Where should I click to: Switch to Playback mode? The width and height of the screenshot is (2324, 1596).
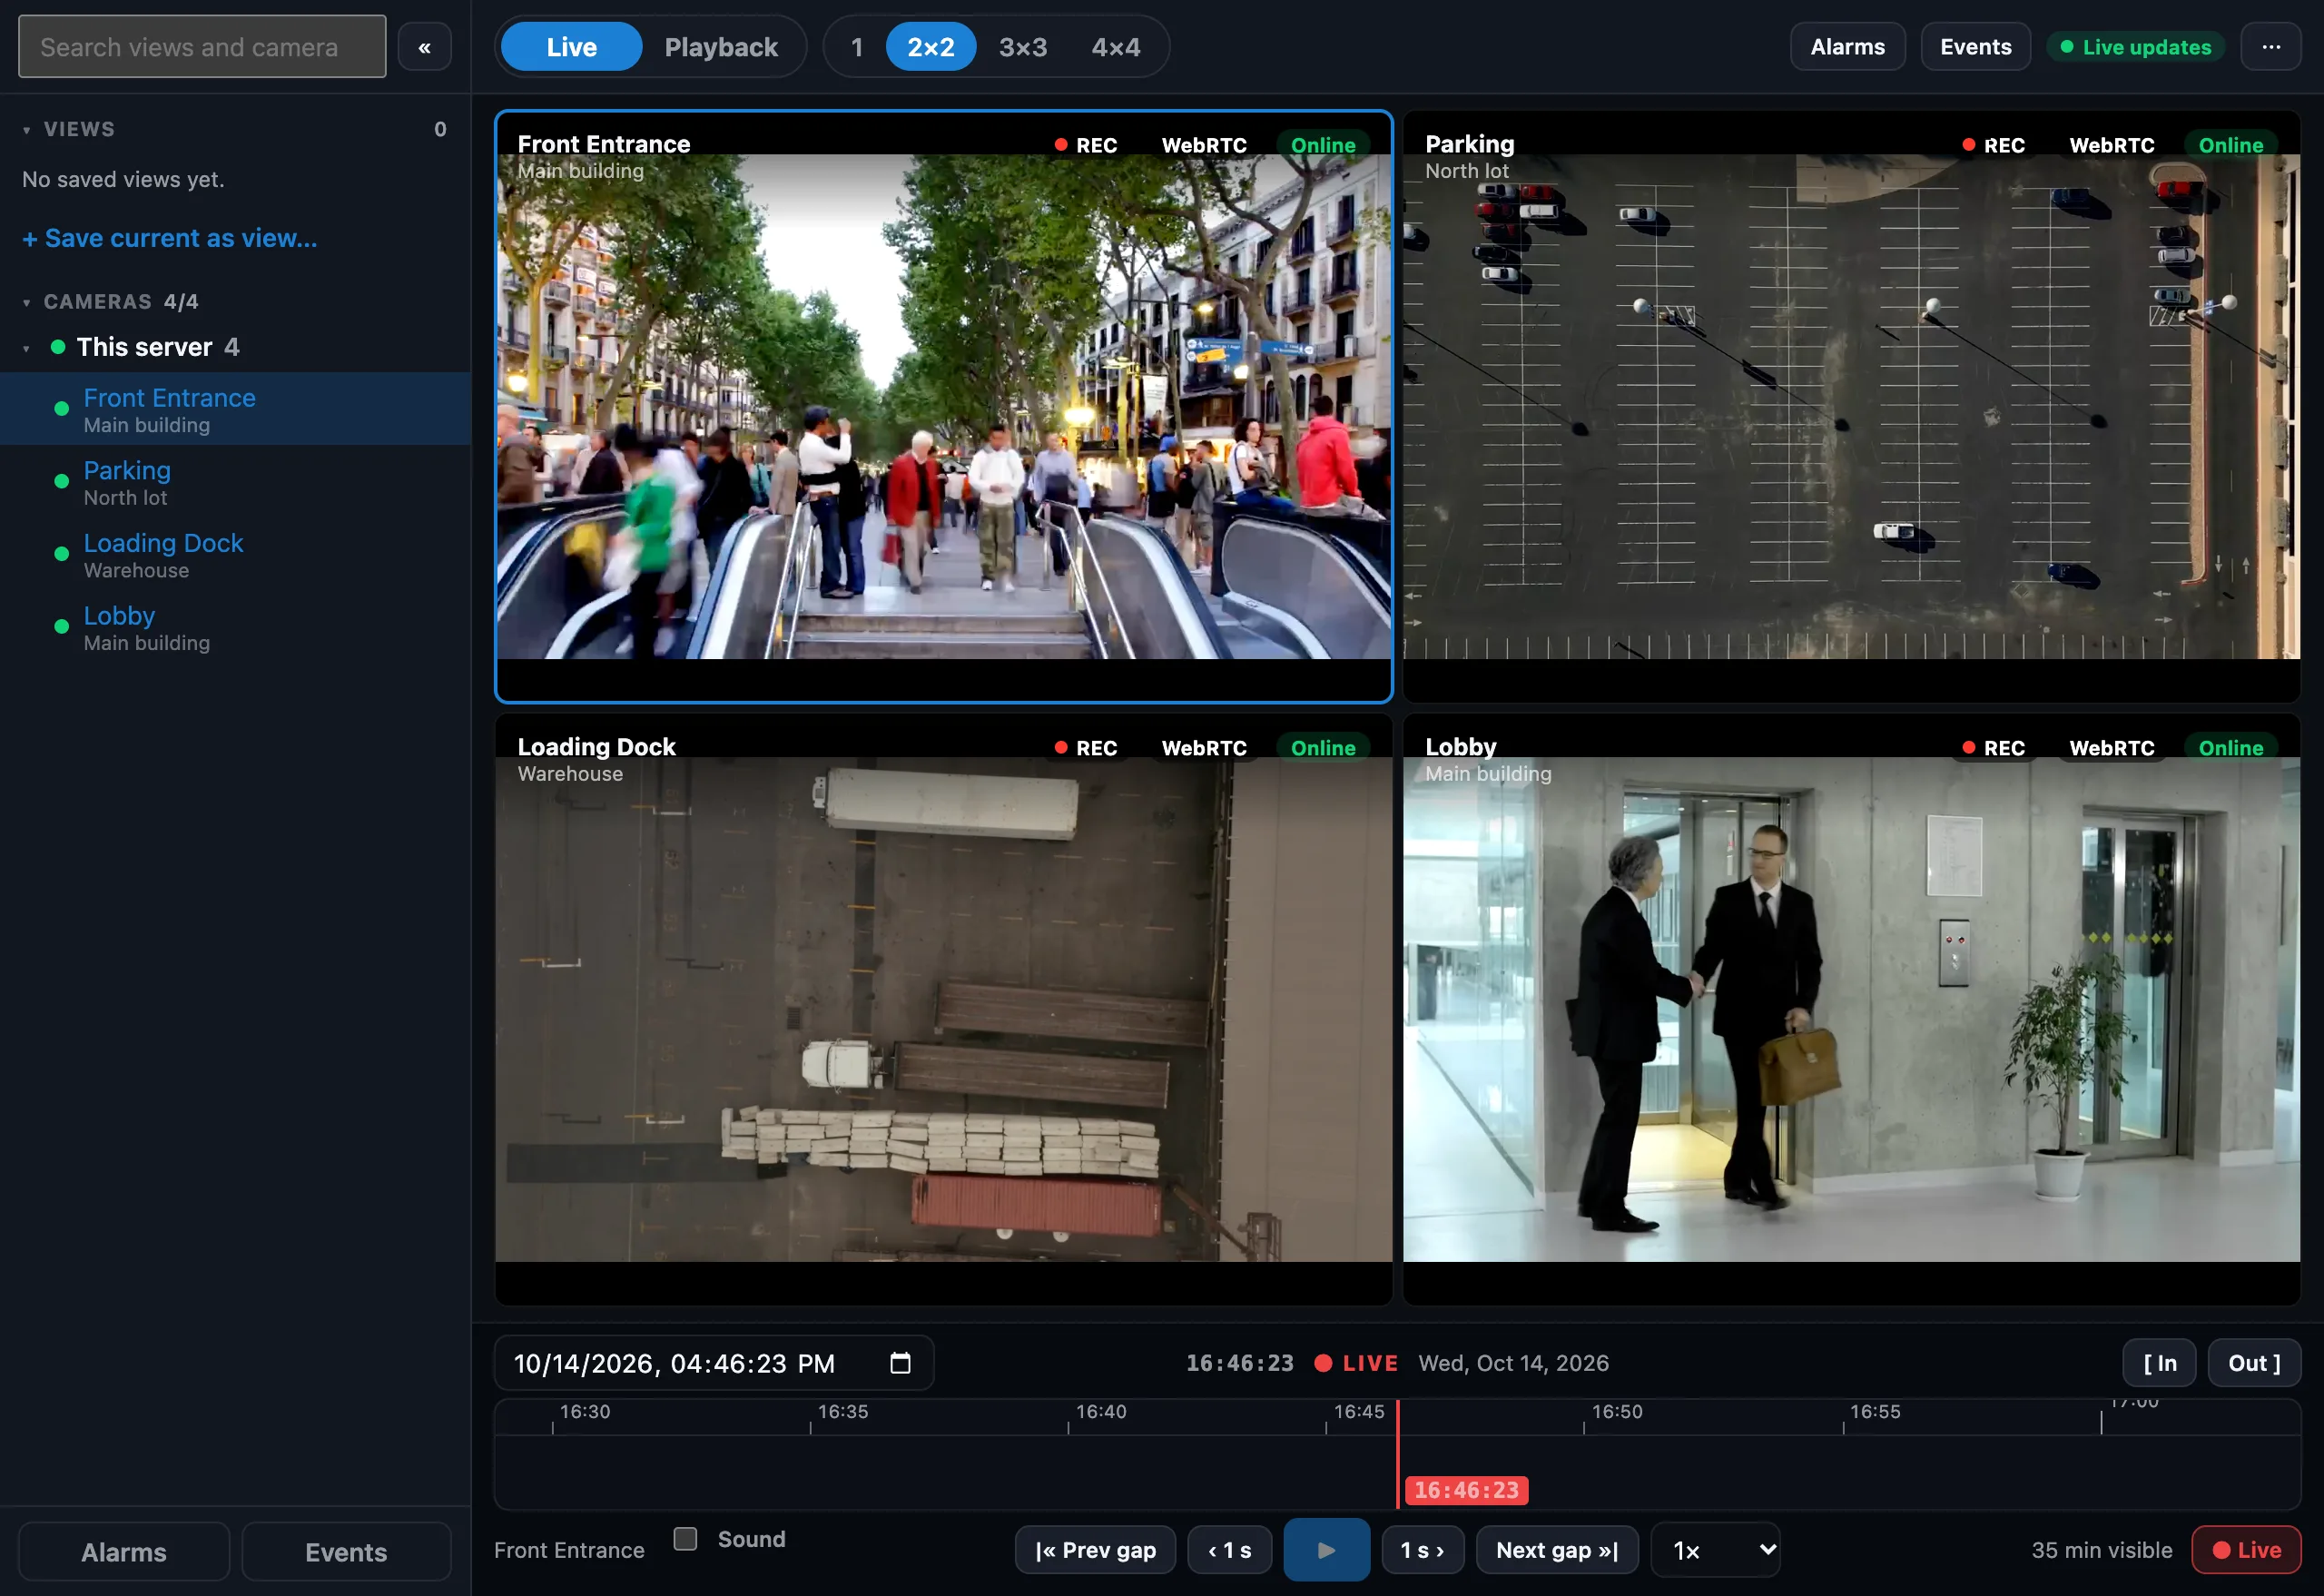pyautogui.click(x=721, y=47)
